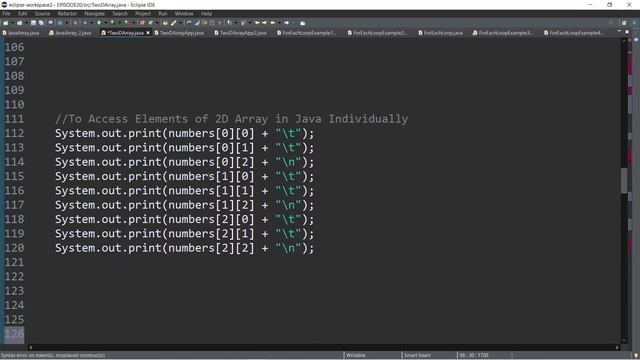Click the Save All icon

[x=41, y=23]
